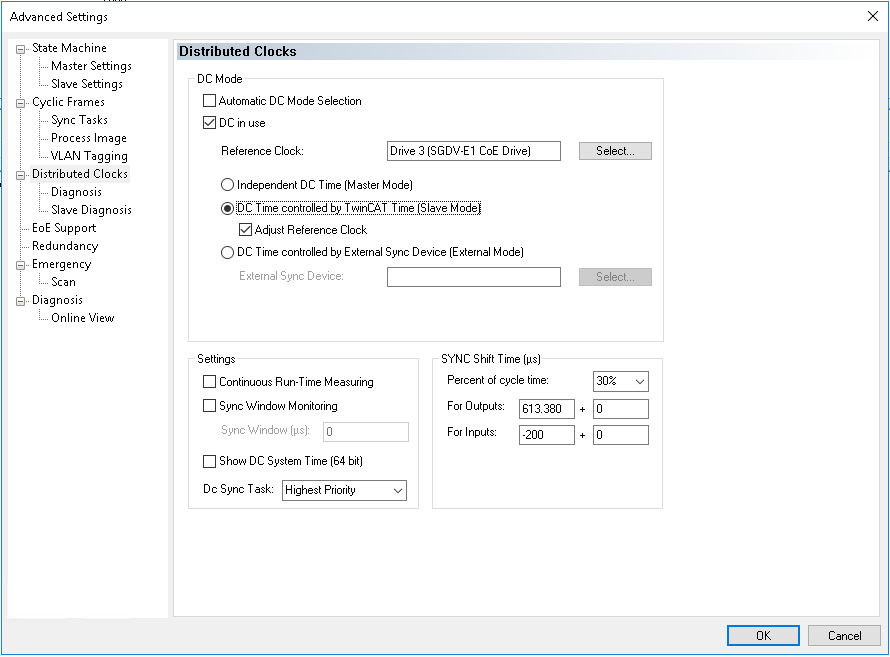This screenshot has height=657, width=890.
Task: Collapse the State Machine tree node
Action: (x=20, y=47)
